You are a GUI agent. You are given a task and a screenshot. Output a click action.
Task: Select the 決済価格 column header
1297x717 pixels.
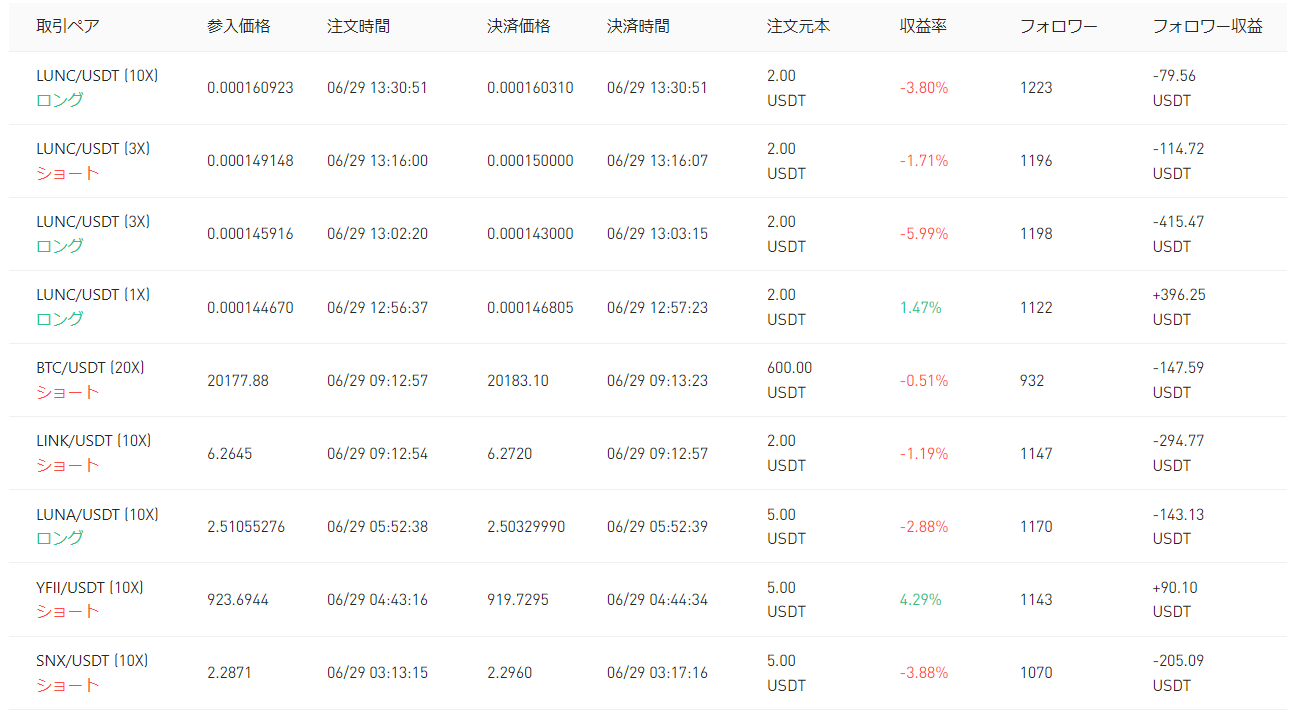pyautogui.click(x=518, y=26)
